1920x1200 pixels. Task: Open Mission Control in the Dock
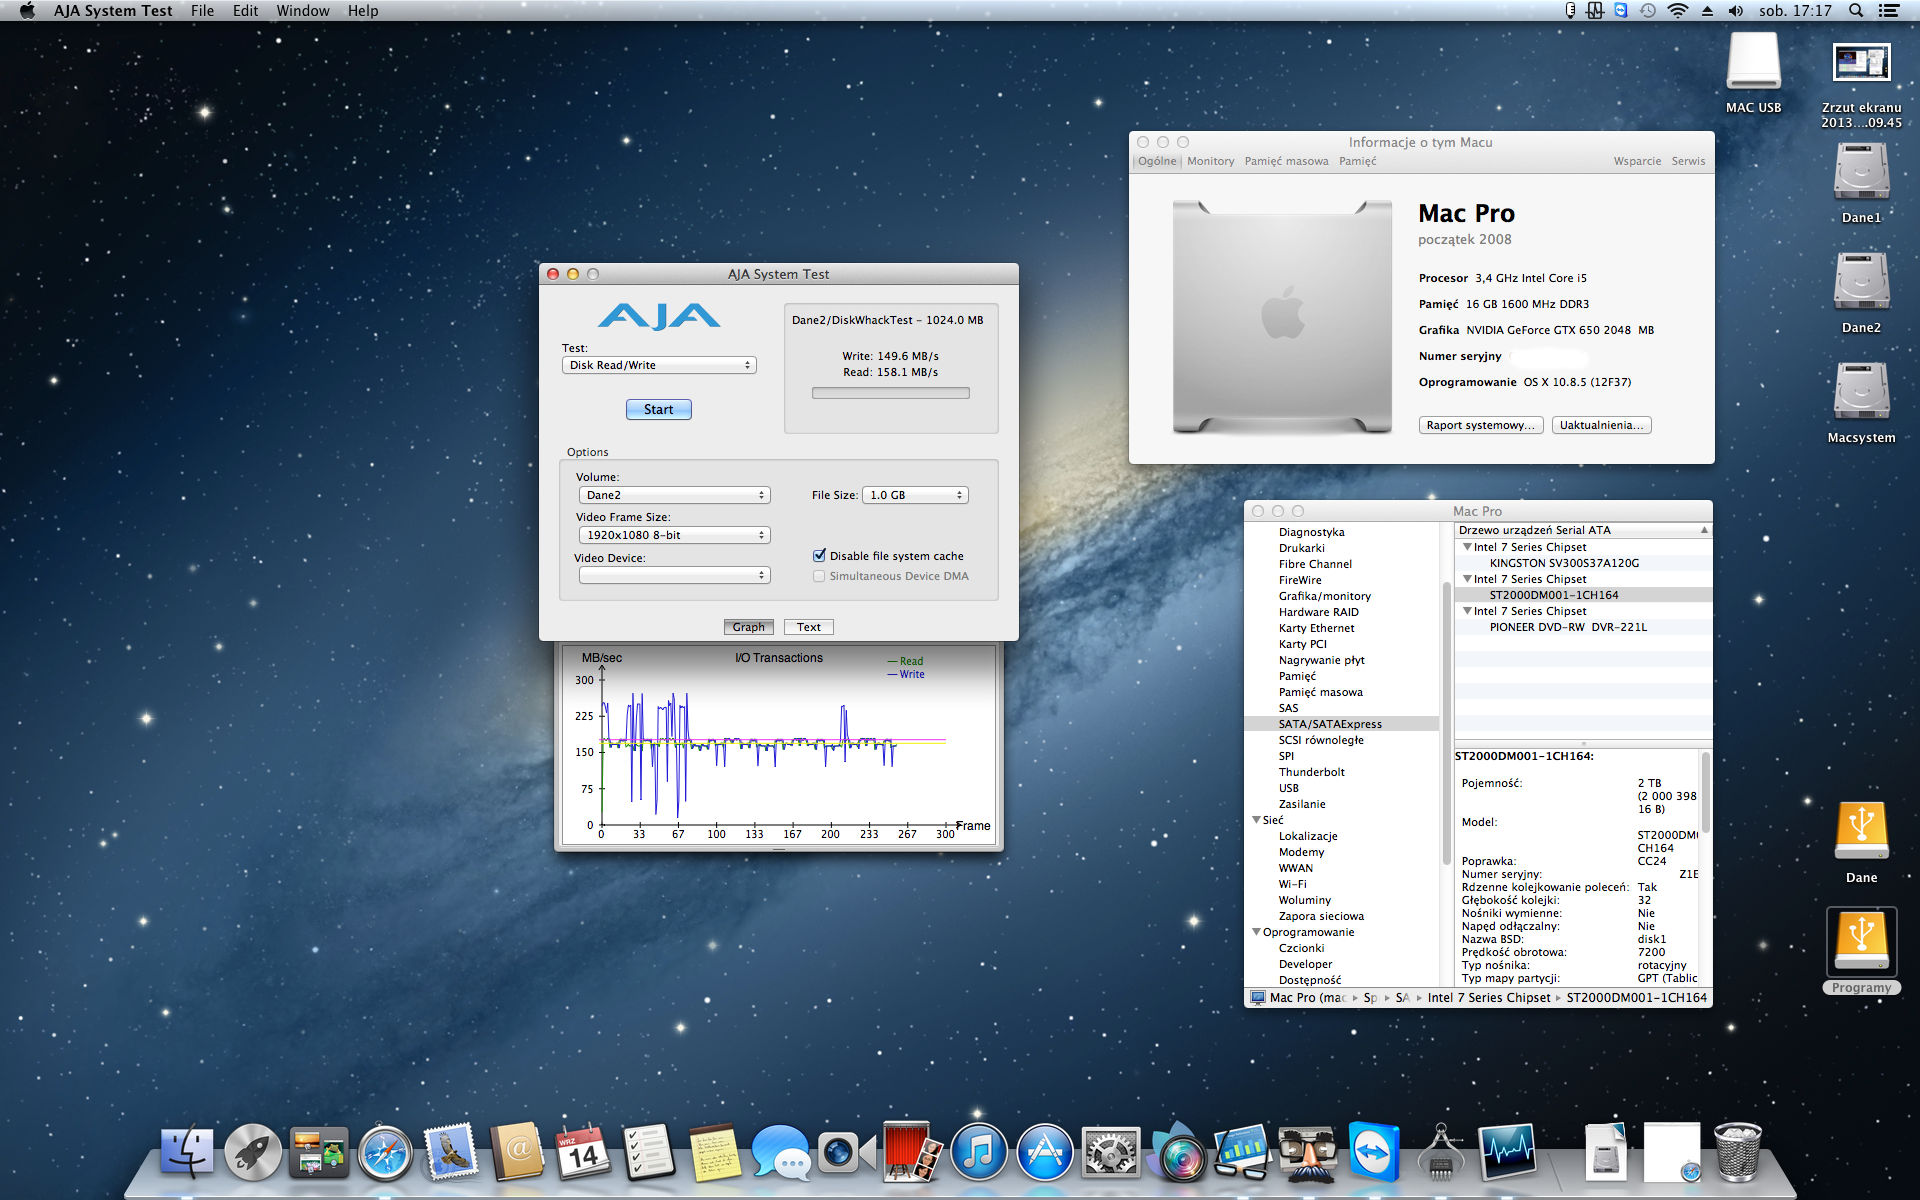[x=319, y=1152]
